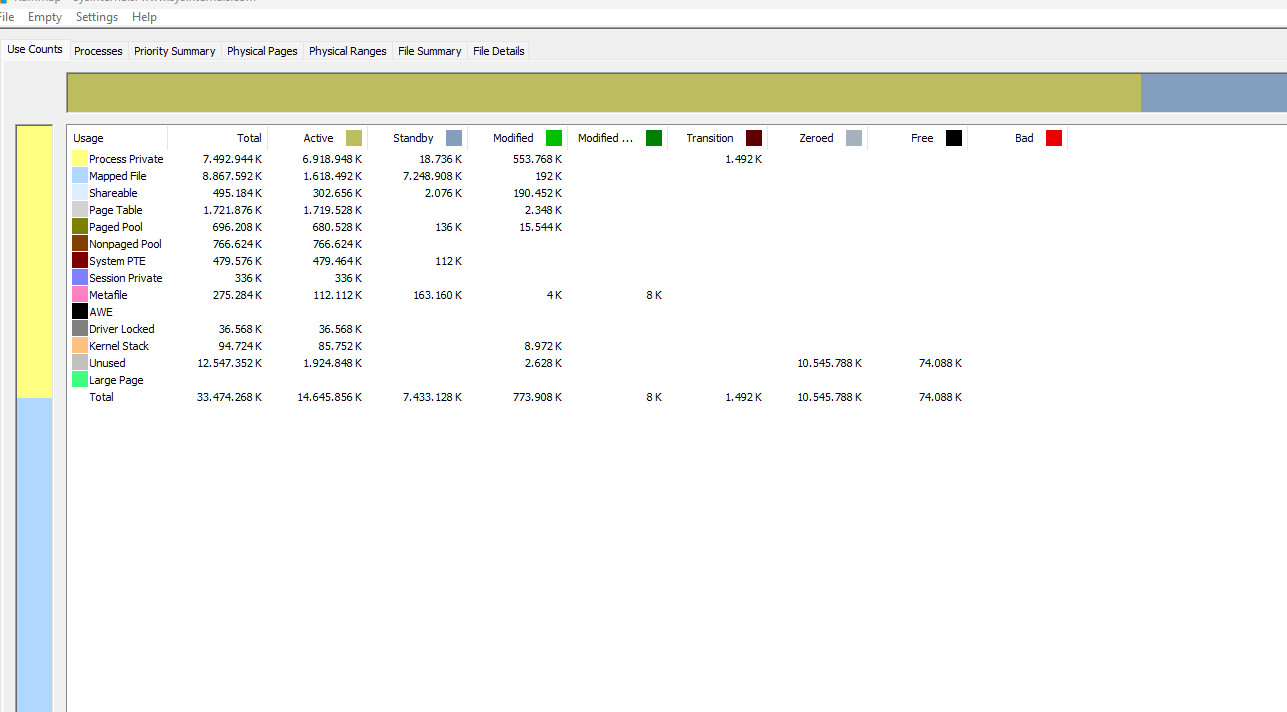1287x712 pixels.
Task: Open the Physical Pages tab
Action: pos(262,51)
